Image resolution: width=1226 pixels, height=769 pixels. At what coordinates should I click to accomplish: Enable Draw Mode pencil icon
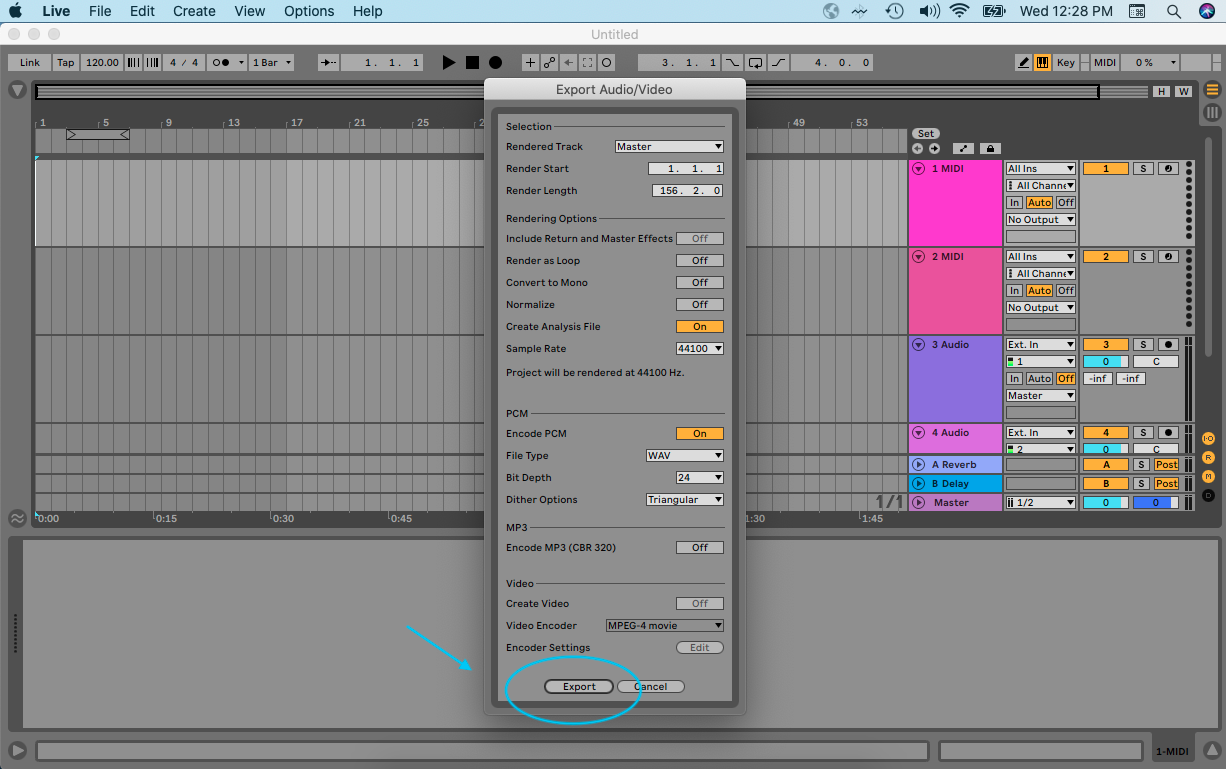tap(1023, 62)
